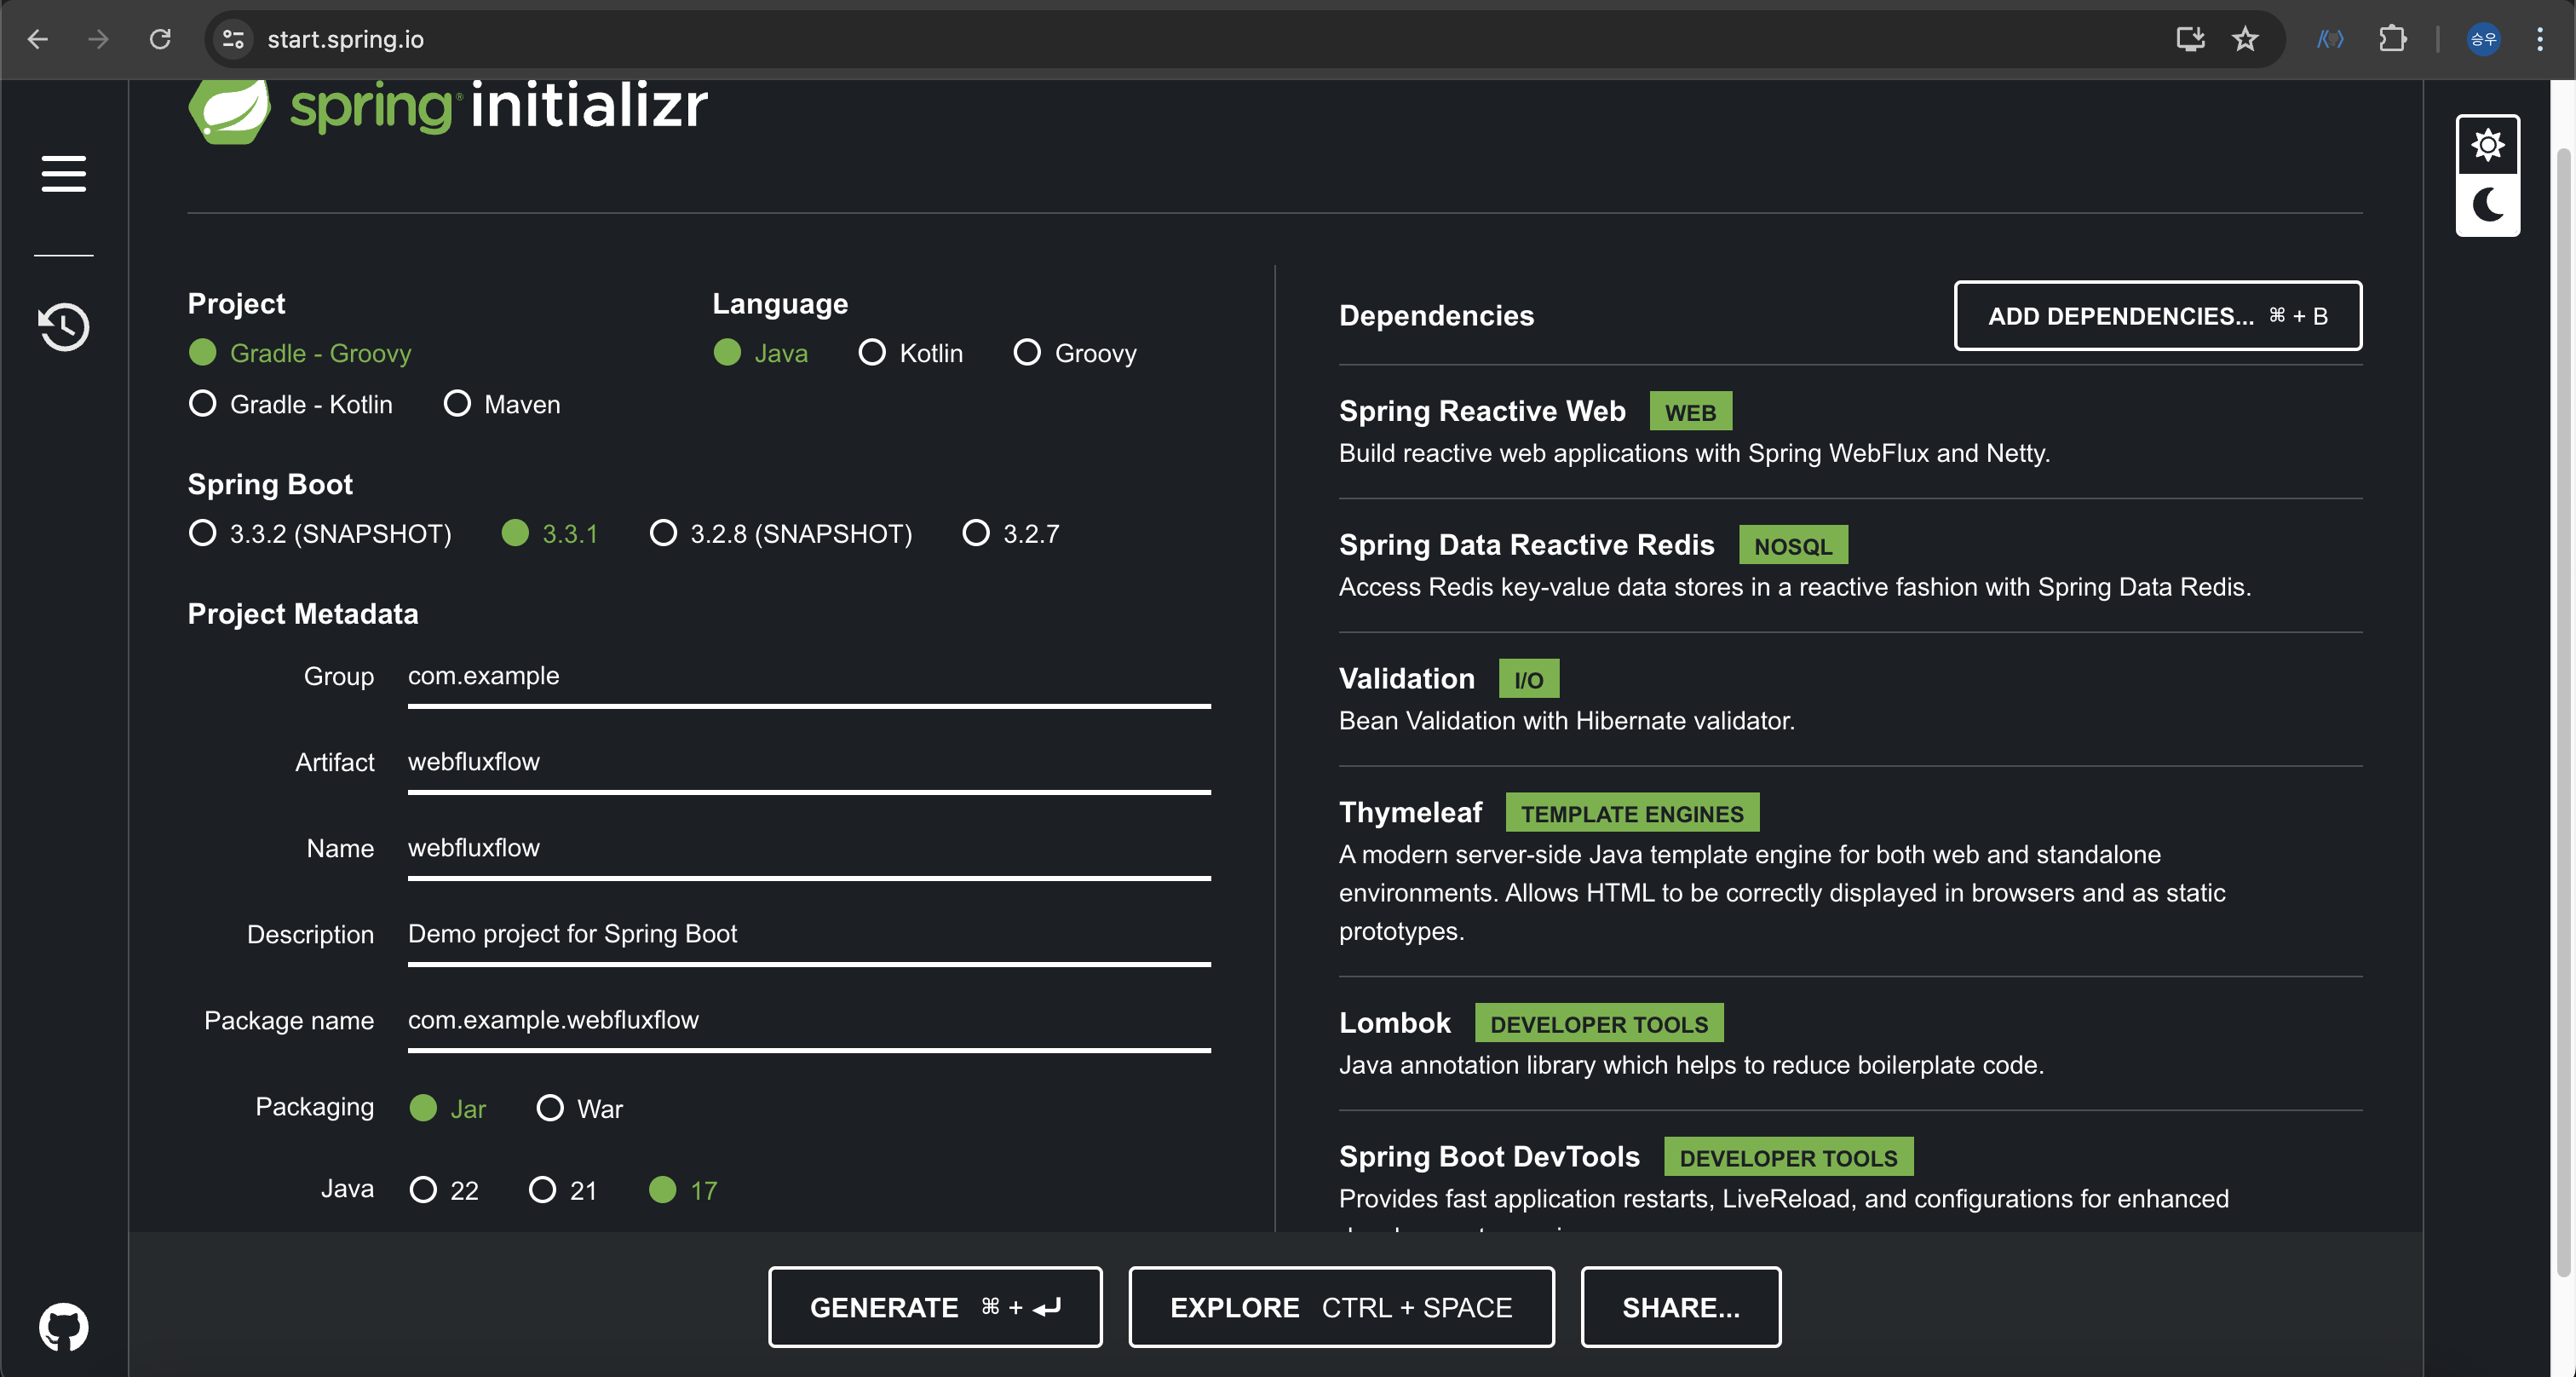Image resolution: width=2576 pixels, height=1377 pixels.
Task: Switch to light theme sun icon
Action: (2487, 146)
